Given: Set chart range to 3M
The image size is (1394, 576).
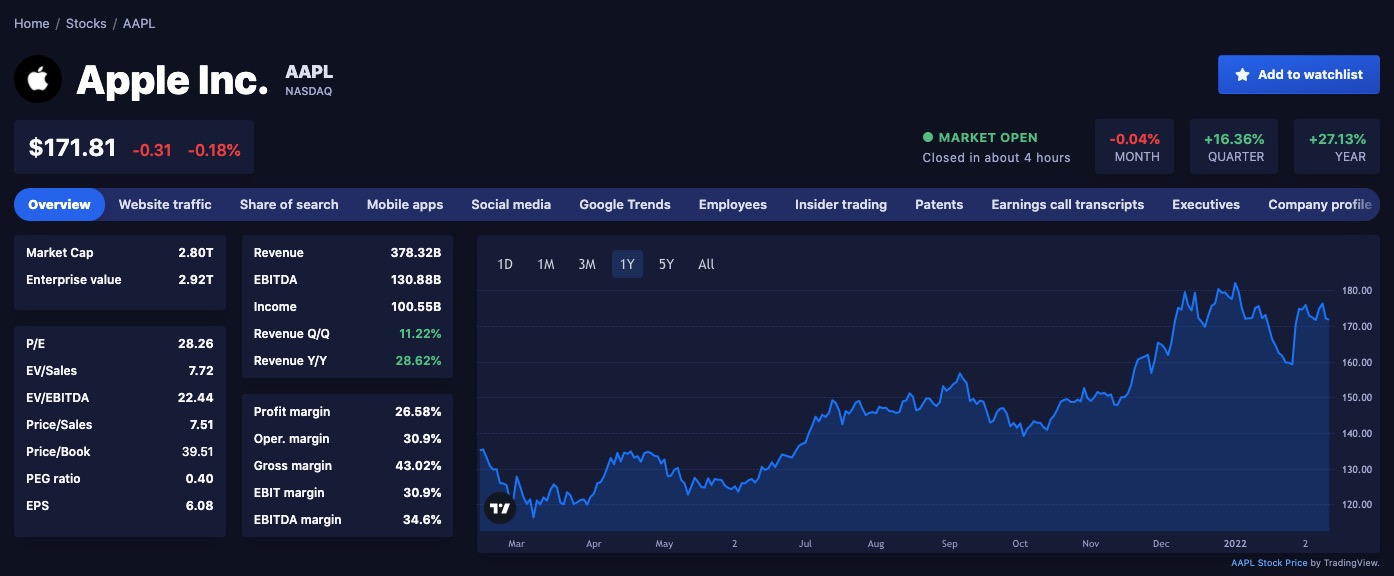Looking at the screenshot, I should (x=587, y=264).
